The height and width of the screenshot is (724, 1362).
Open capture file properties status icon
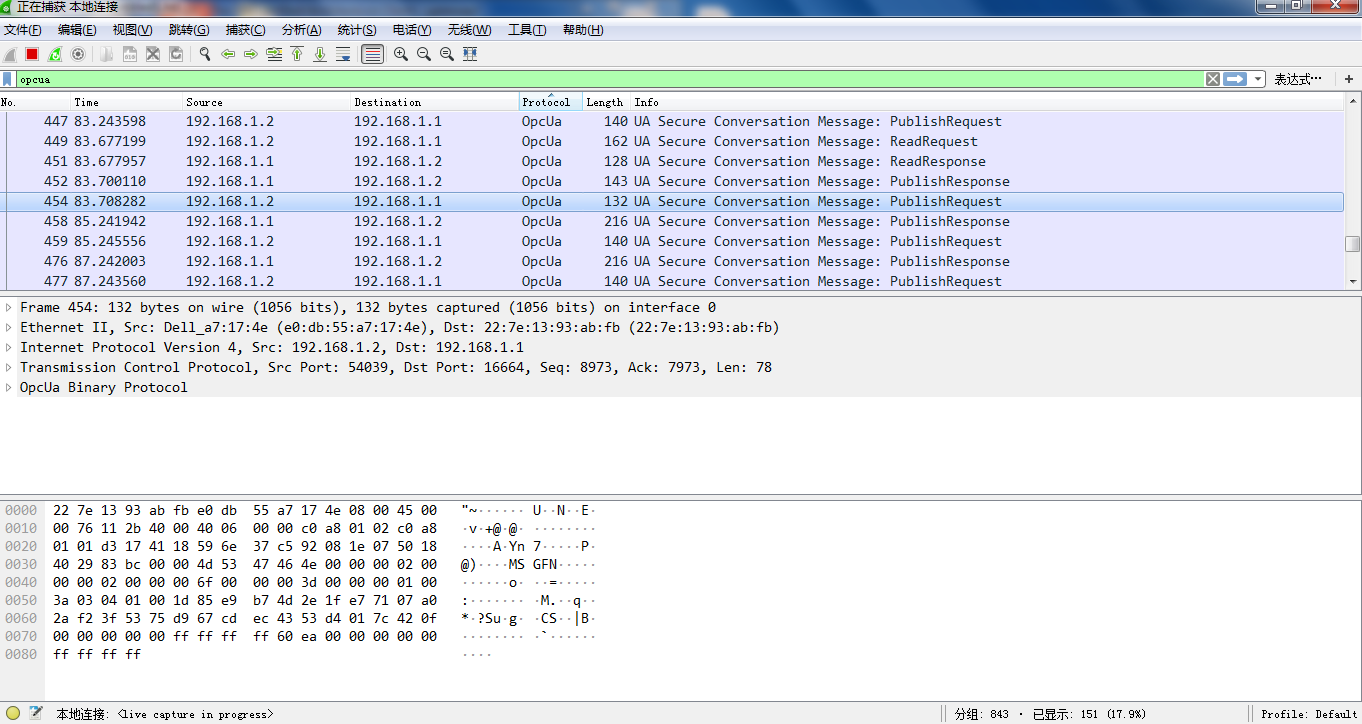click(x=36, y=713)
